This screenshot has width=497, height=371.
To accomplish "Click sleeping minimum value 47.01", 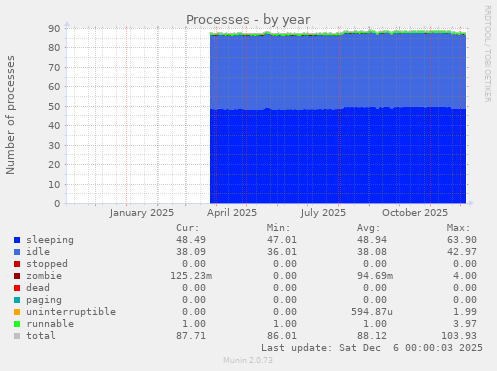I will (x=282, y=240).
